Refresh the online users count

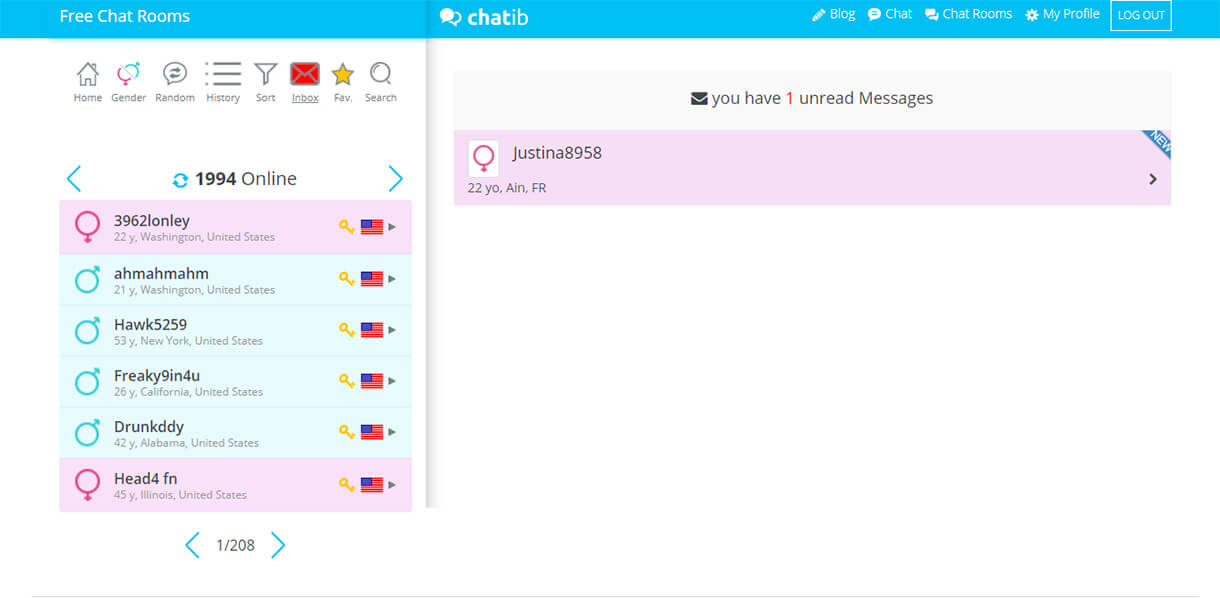tap(180, 180)
